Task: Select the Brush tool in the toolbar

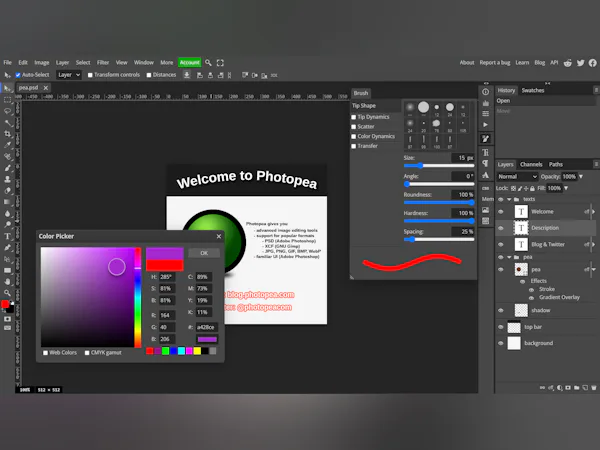Action: pos(7,168)
